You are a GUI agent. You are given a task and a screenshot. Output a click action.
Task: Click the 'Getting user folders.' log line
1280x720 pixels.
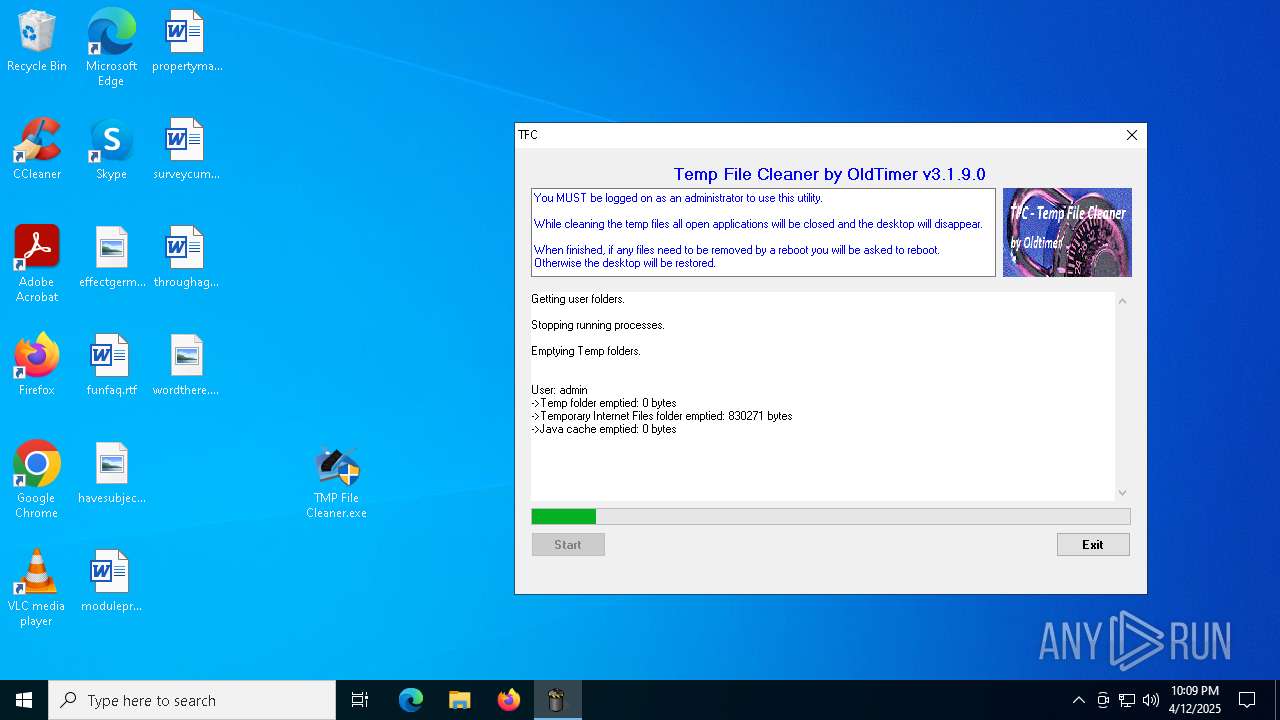pos(578,299)
